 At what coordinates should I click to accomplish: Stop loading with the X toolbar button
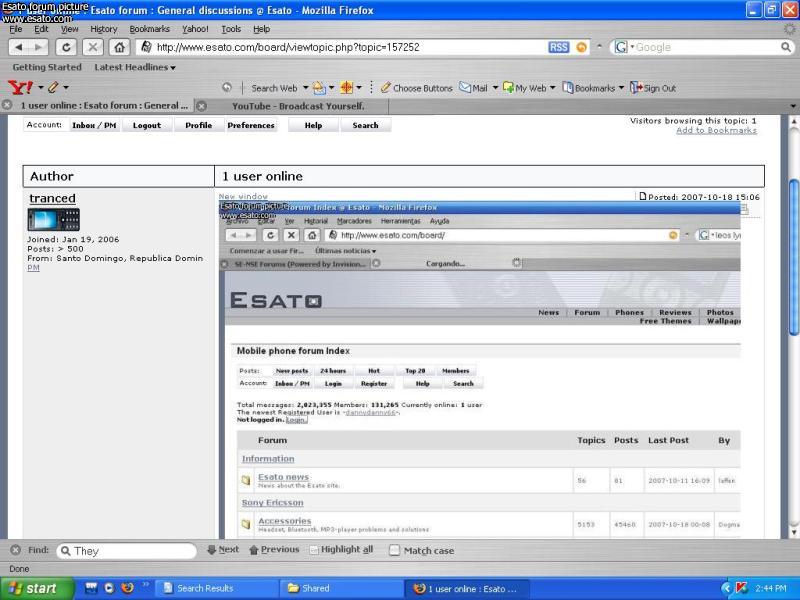coord(92,47)
